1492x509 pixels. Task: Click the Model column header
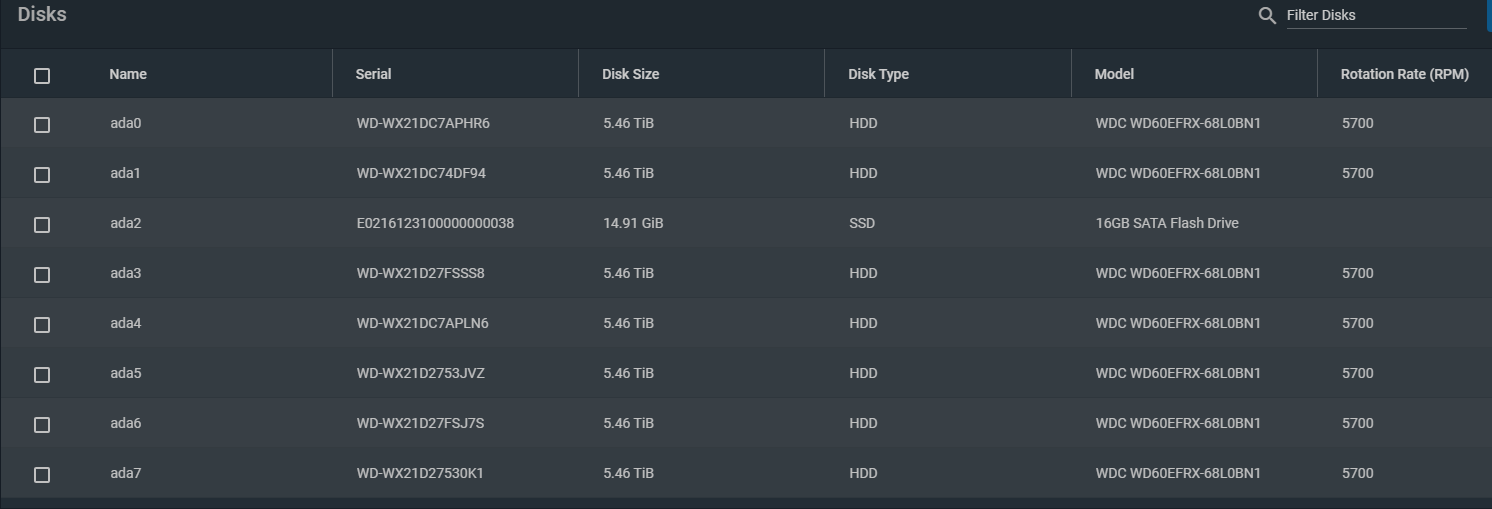click(1114, 74)
